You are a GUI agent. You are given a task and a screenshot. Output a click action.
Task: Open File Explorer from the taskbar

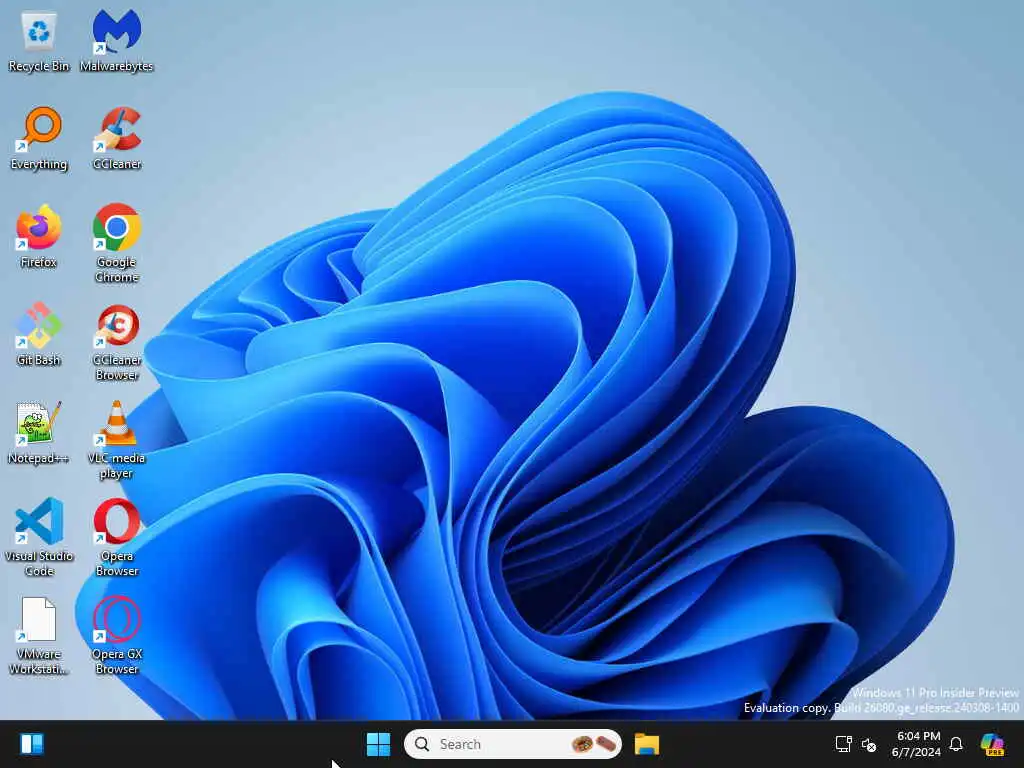[647, 744]
